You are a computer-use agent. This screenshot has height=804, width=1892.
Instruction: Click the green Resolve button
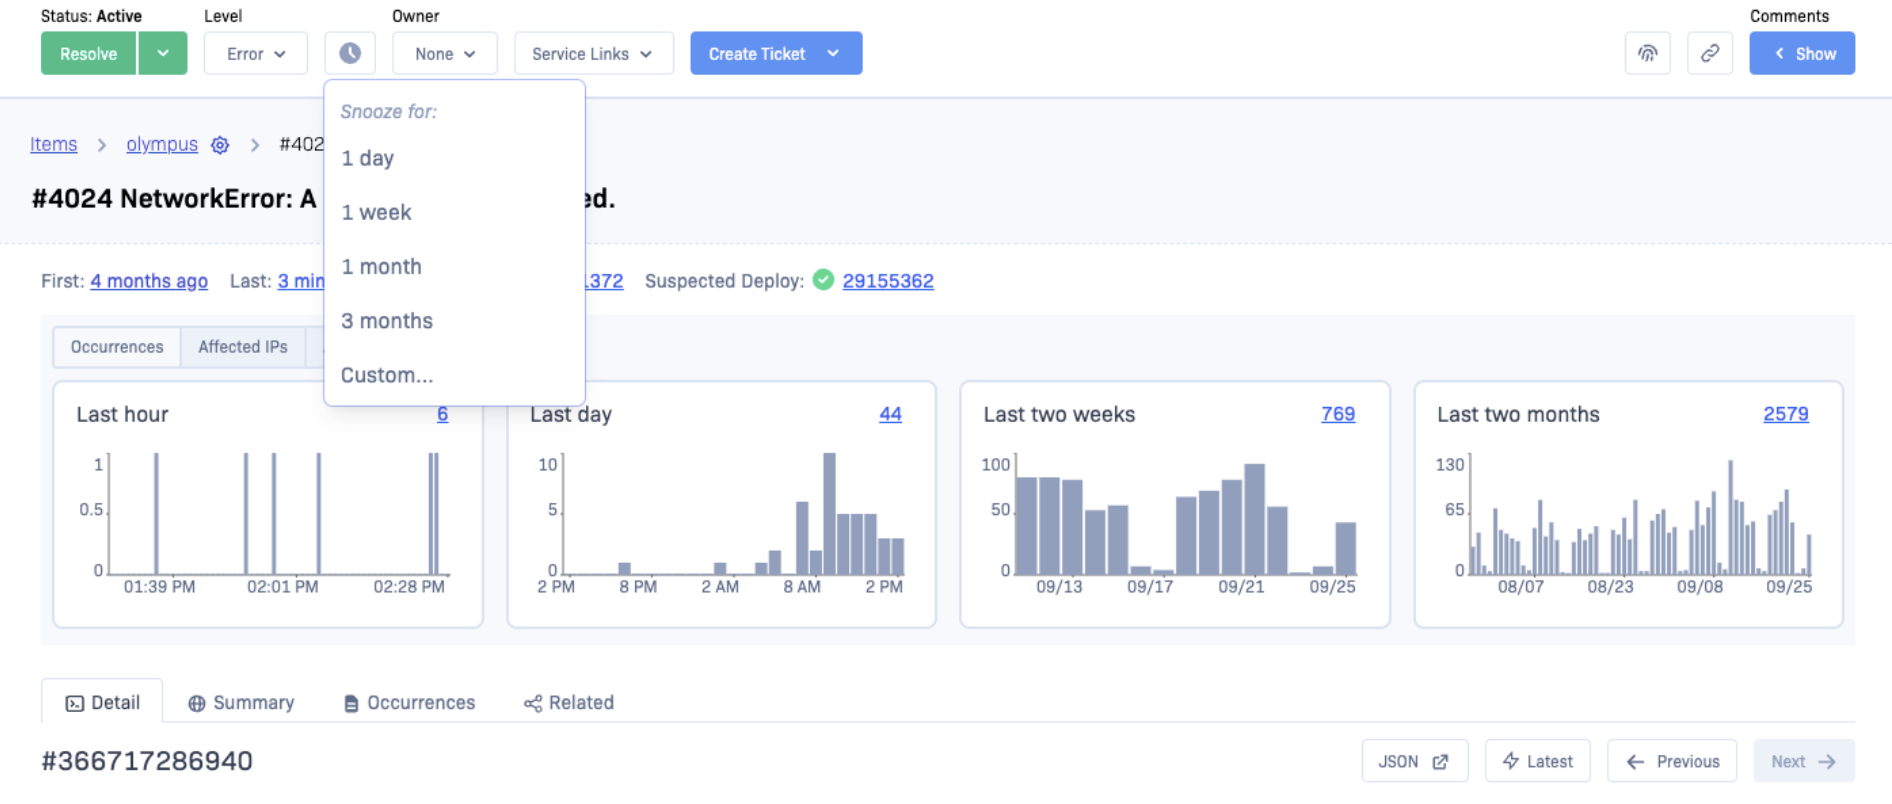88,54
